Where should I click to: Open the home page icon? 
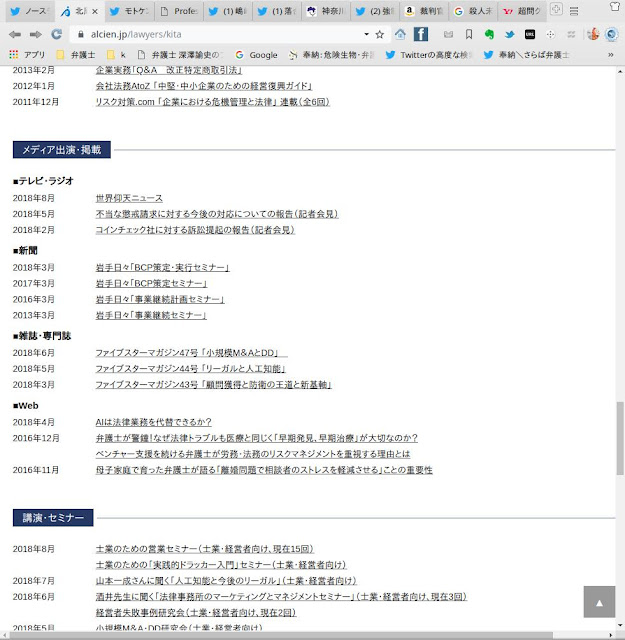tap(400, 34)
